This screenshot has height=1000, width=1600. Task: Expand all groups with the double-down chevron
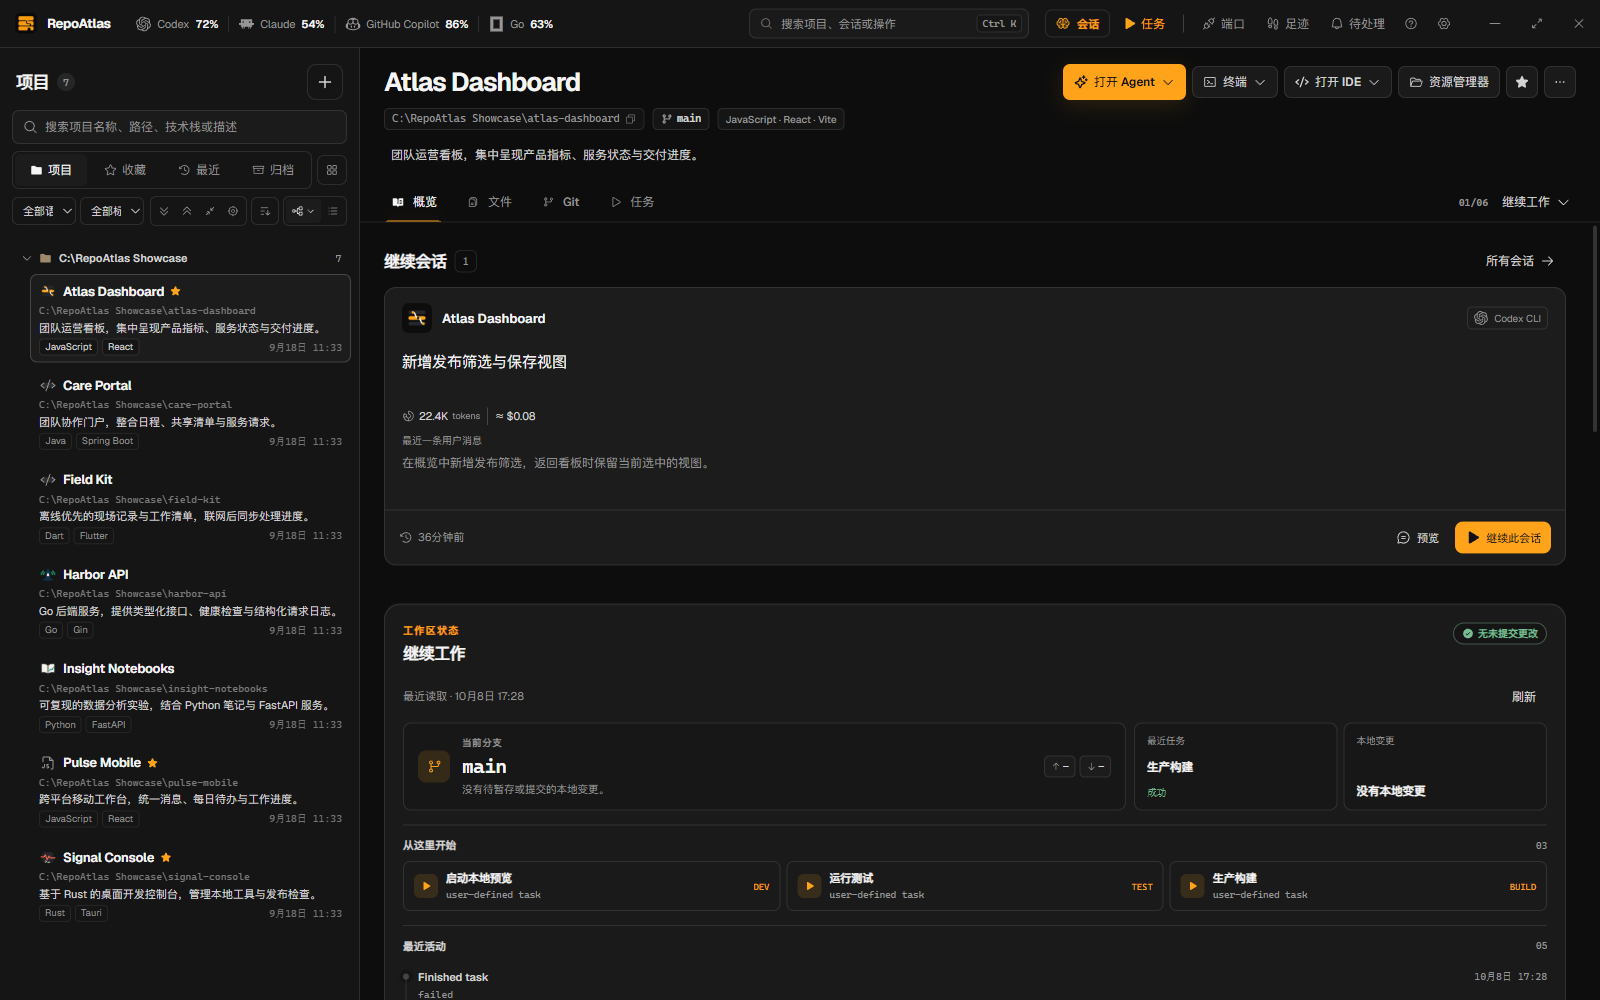[164, 211]
